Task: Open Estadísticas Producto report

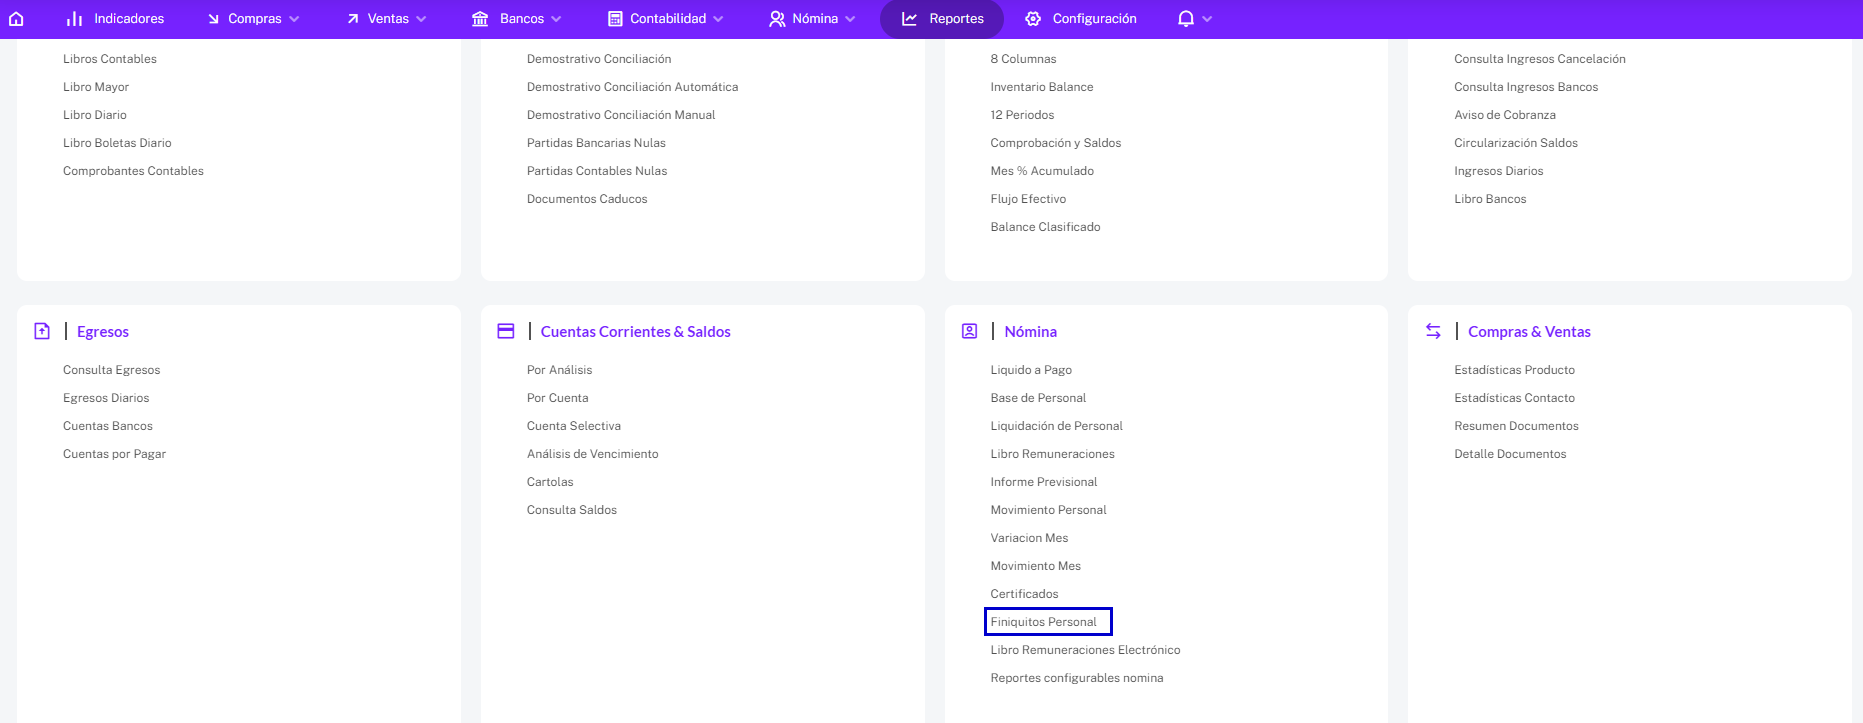Action: pyautogui.click(x=1514, y=370)
